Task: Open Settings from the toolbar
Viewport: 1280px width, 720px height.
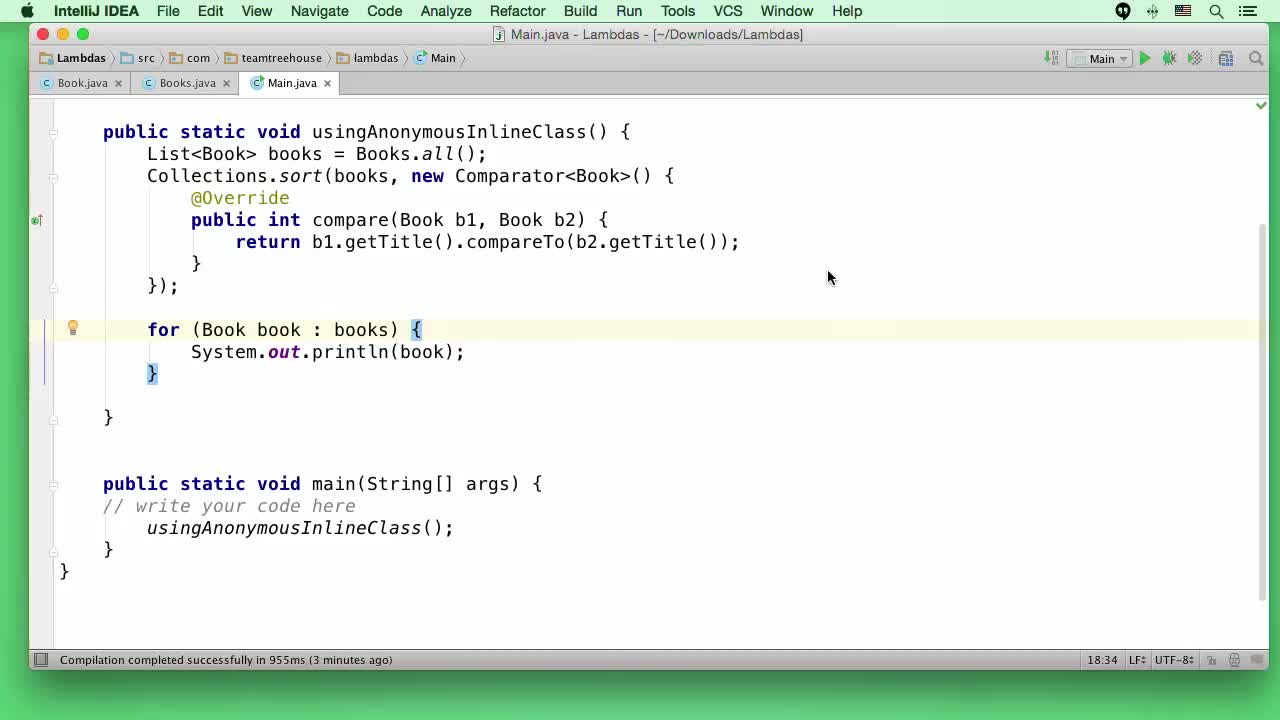Action: [x=1226, y=58]
